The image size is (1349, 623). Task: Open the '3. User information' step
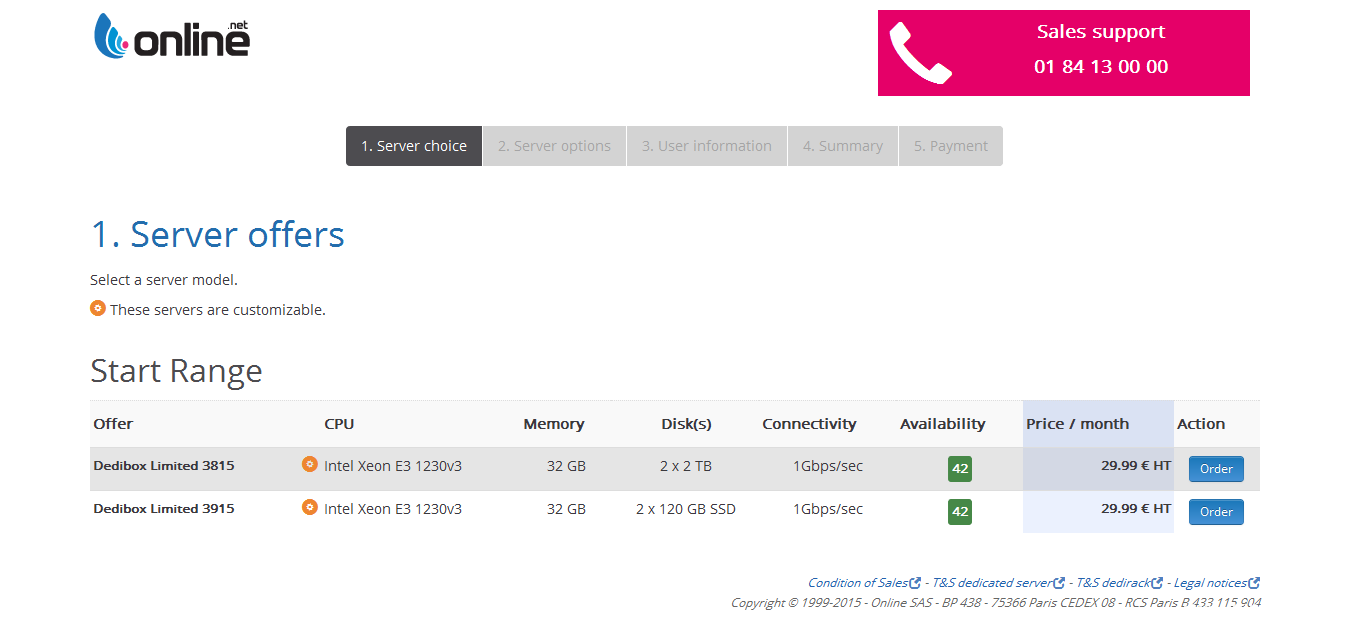coord(707,146)
